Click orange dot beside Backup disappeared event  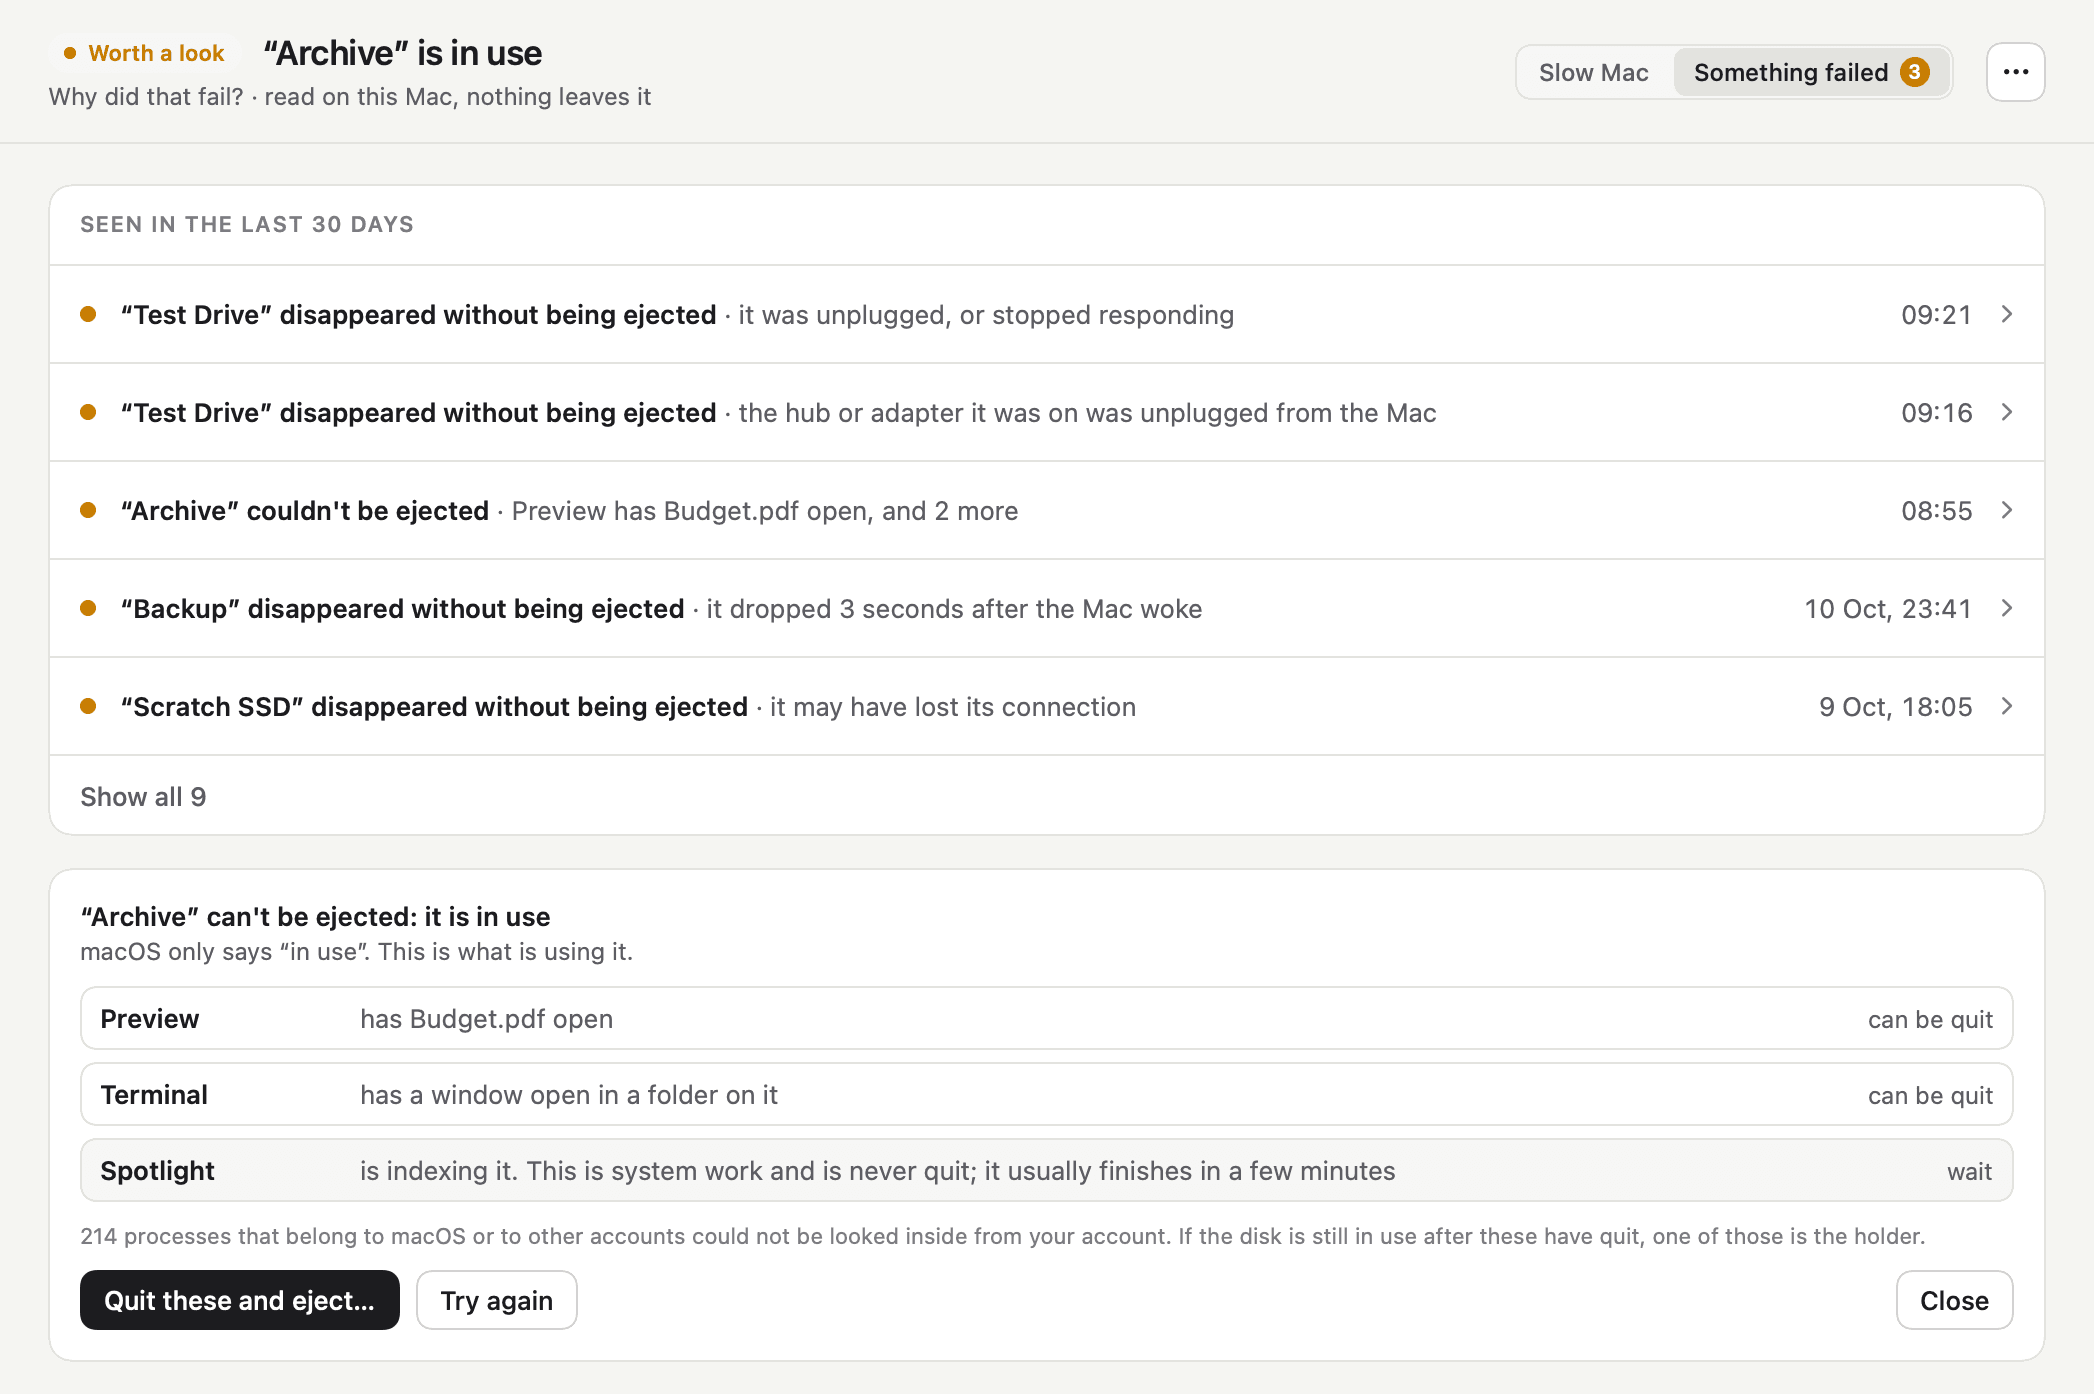(x=88, y=608)
